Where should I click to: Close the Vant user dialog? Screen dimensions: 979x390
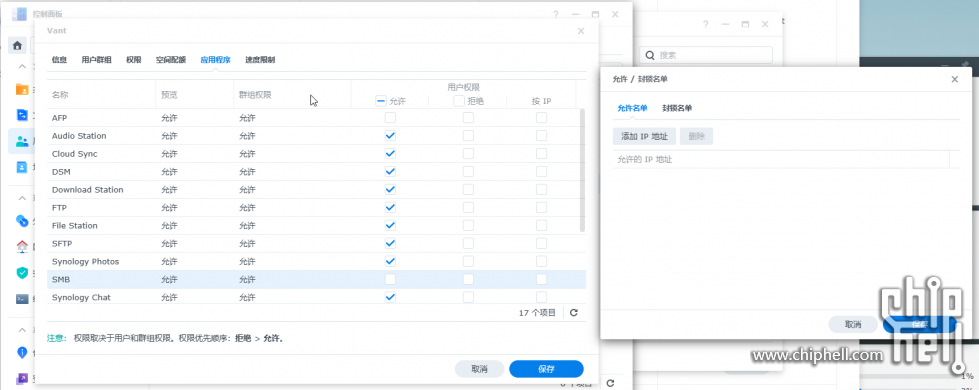pos(581,31)
